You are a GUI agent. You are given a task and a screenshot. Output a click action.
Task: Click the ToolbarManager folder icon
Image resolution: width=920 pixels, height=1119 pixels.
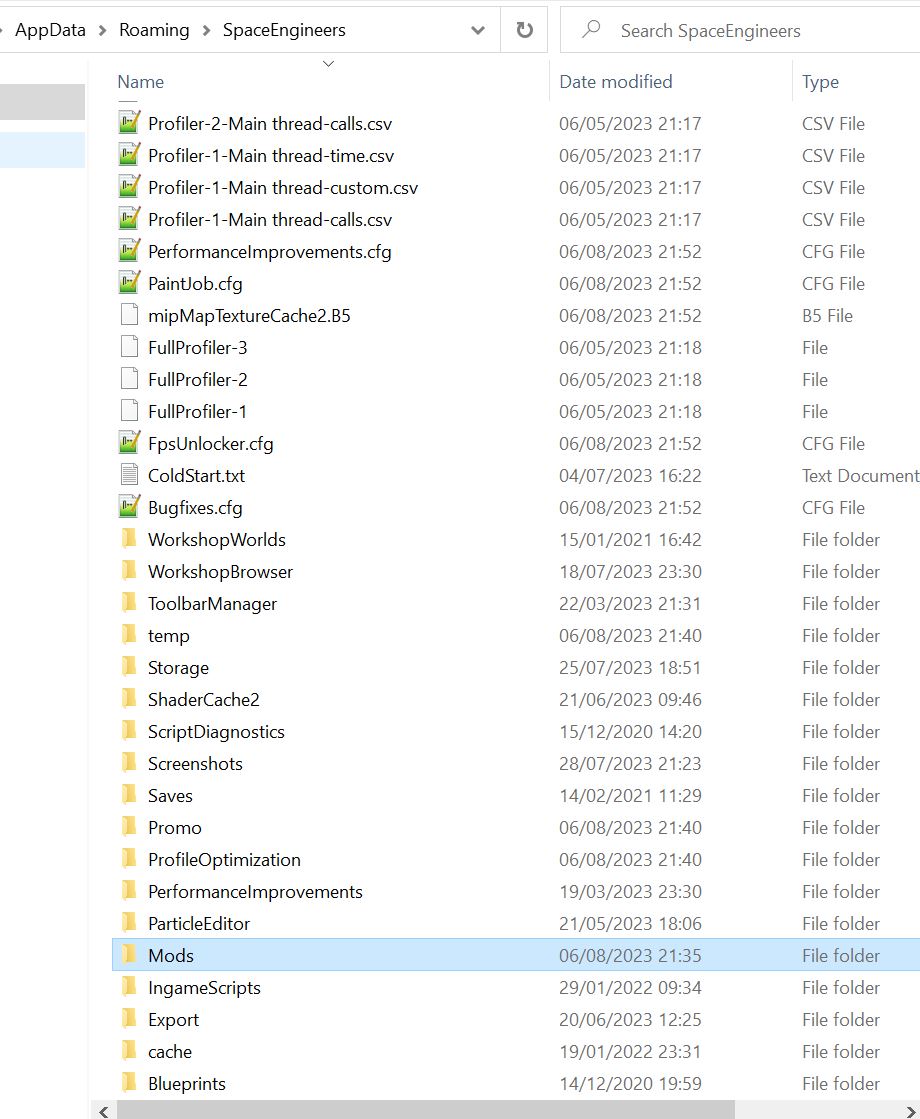tap(129, 603)
